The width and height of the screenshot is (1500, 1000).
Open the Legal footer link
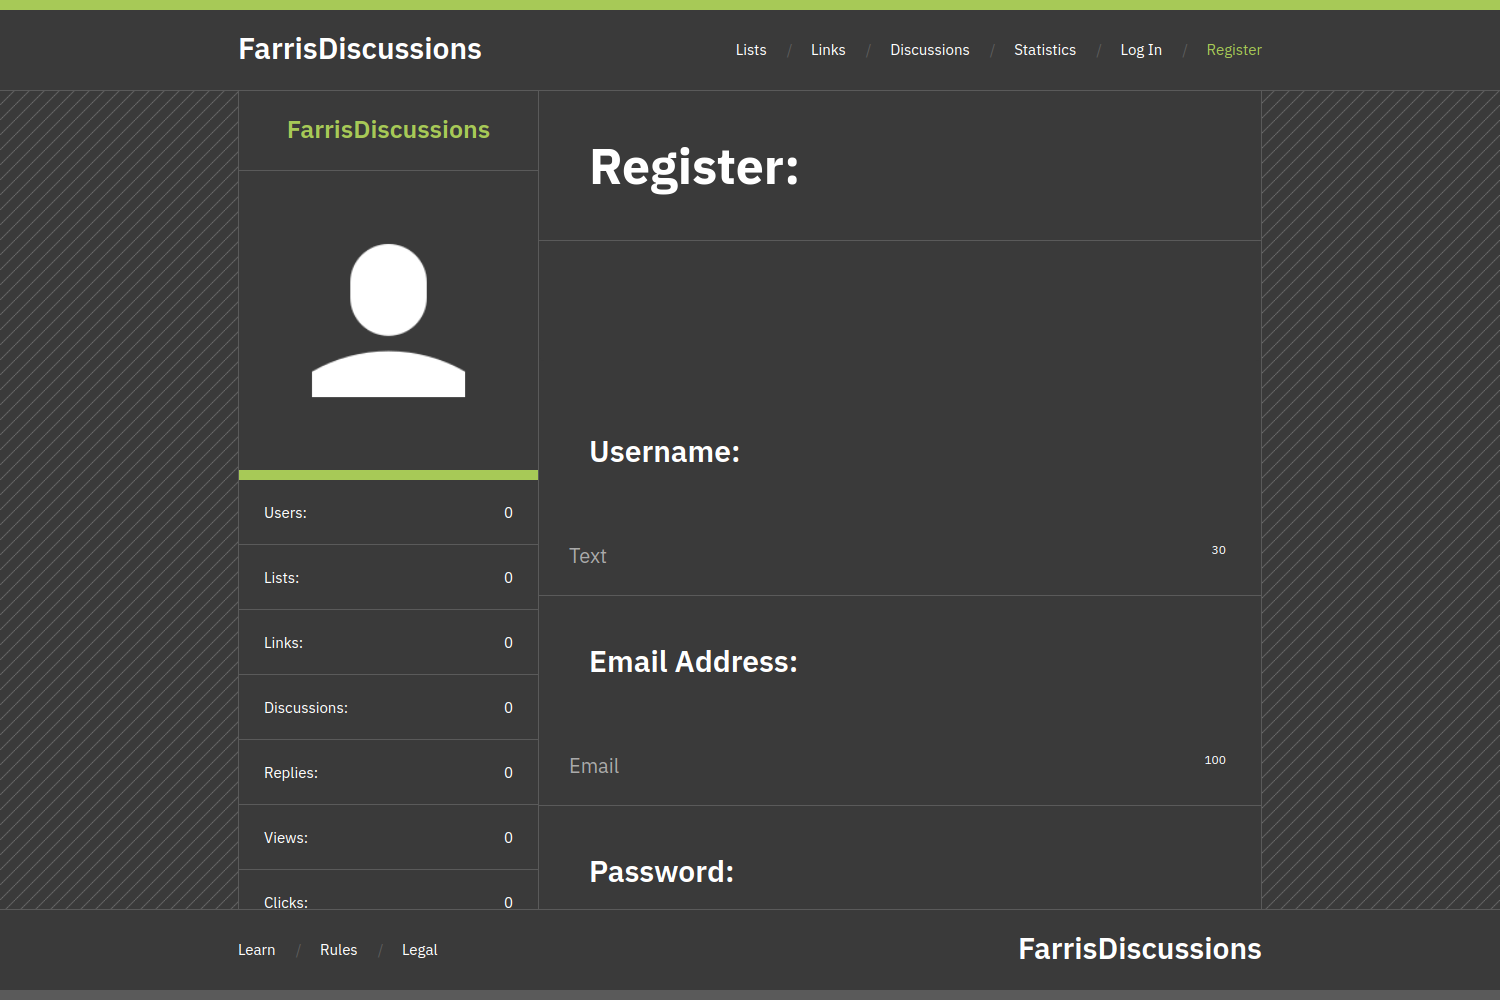click(419, 950)
